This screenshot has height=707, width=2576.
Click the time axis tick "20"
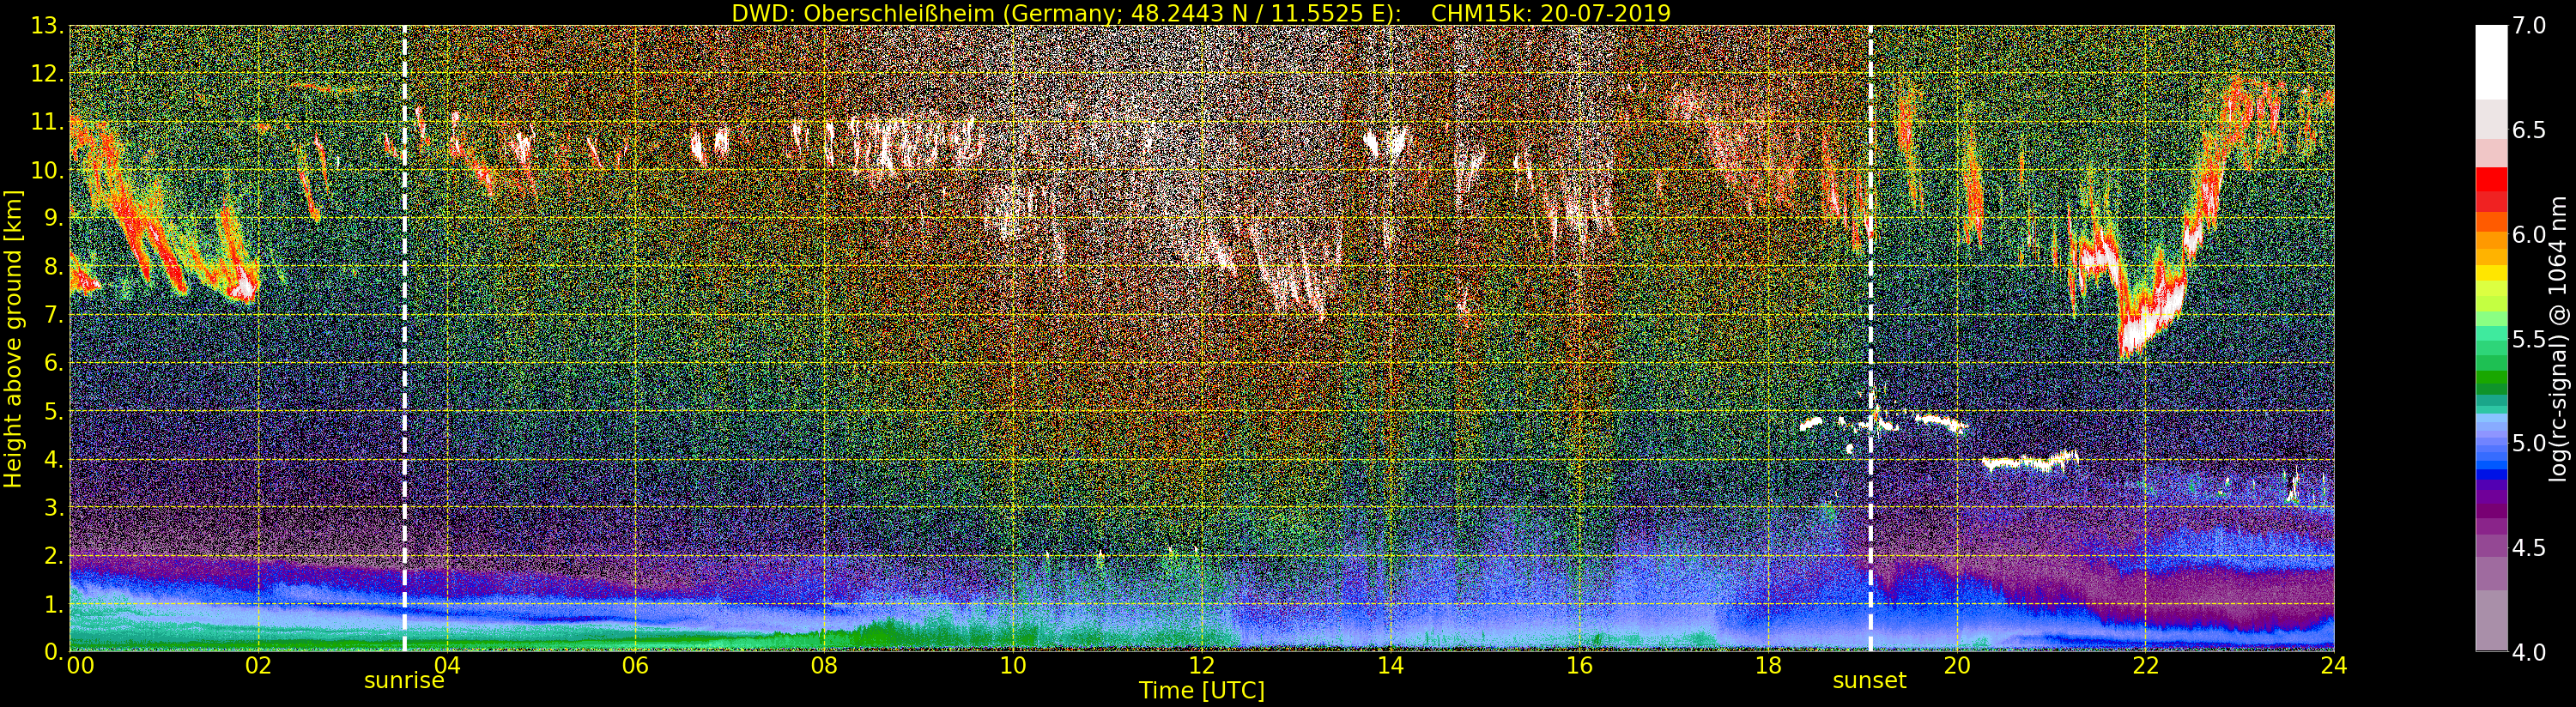pyautogui.click(x=1957, y=665)
